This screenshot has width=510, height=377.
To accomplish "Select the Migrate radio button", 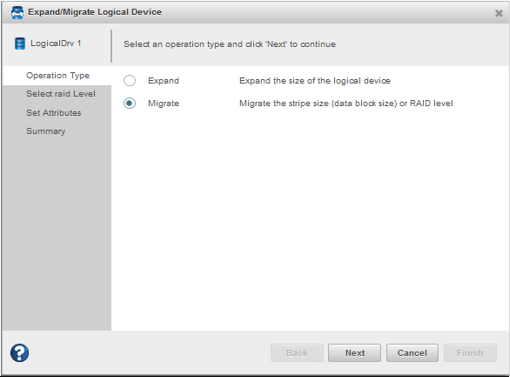I will click(x=129, y=103).
